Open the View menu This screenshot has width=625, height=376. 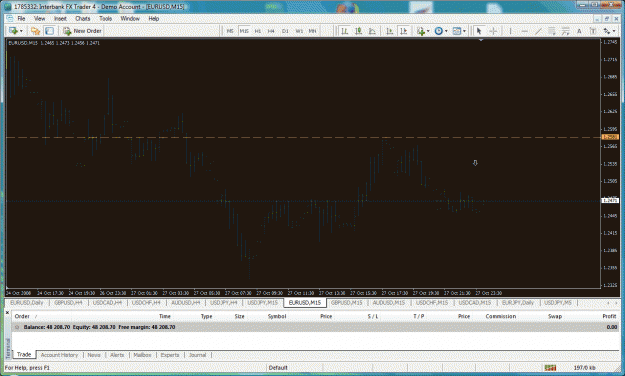click(39, 18)
